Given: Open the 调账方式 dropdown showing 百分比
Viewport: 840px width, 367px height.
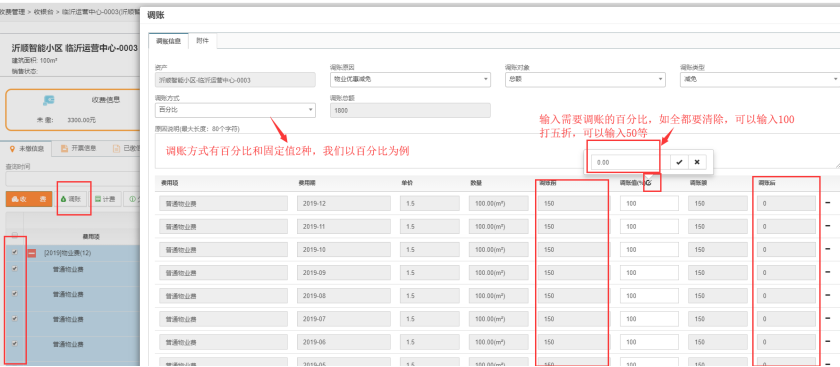Looking at the screenshot, I should pyautogui.click(x=235, y=110).
